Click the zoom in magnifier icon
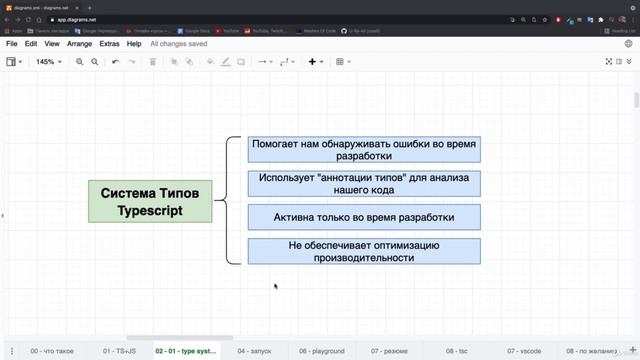The height and width of the screenshot is (360, 640). [x=79, y=62]
